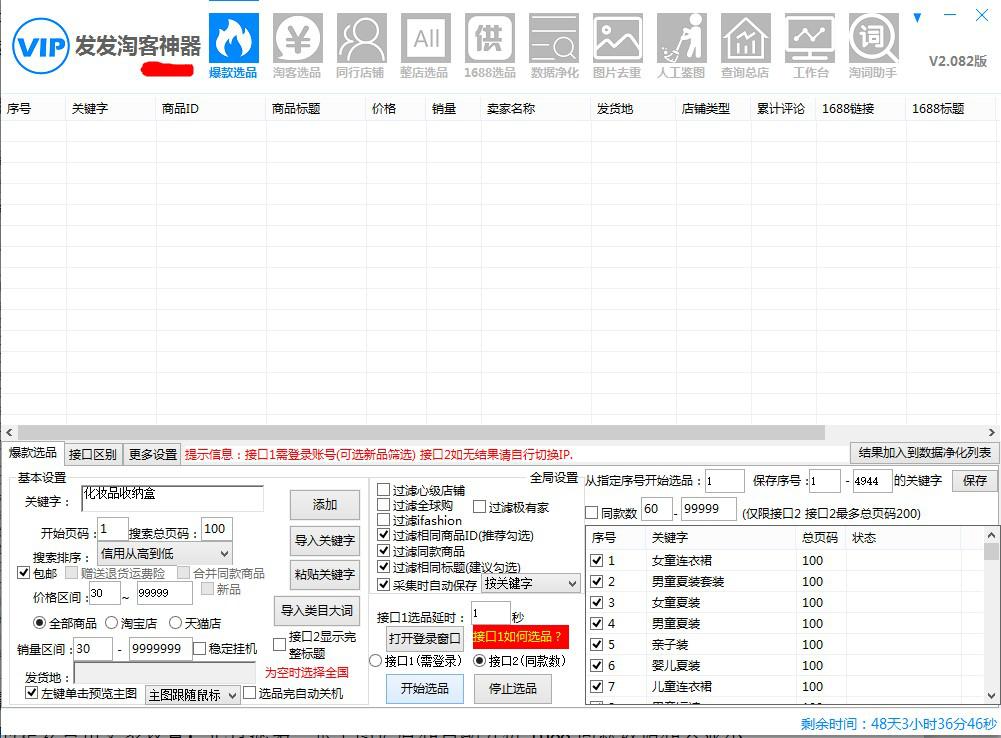Disable 过滤相同商品ID(推荐勾选)
This screenshot has height=738, width=1001.
pyautogui.click(x=383, y=535)
